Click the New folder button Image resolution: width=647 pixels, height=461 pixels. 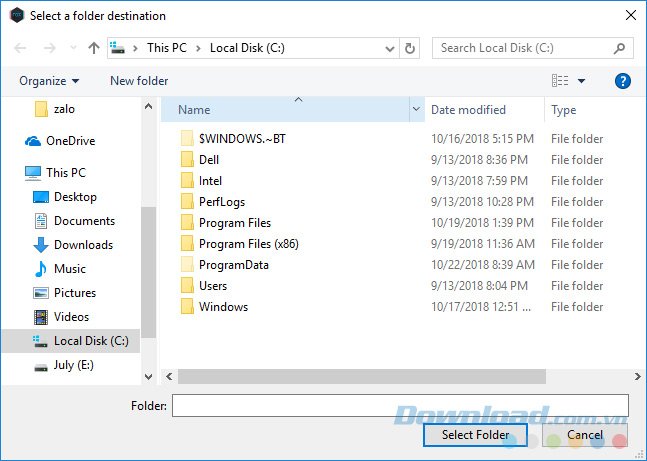[139, 81]
